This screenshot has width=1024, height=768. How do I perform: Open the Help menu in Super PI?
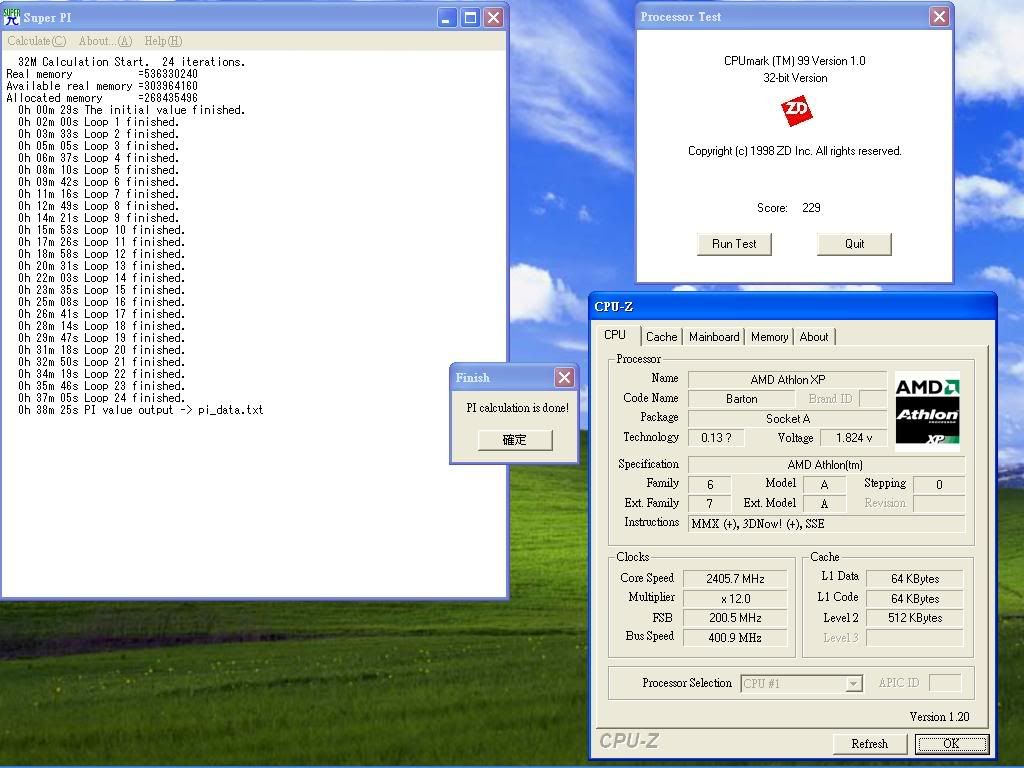pos(163,41)
